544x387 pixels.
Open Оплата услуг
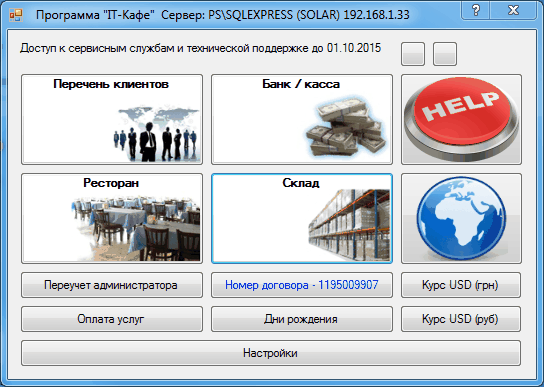112,319
